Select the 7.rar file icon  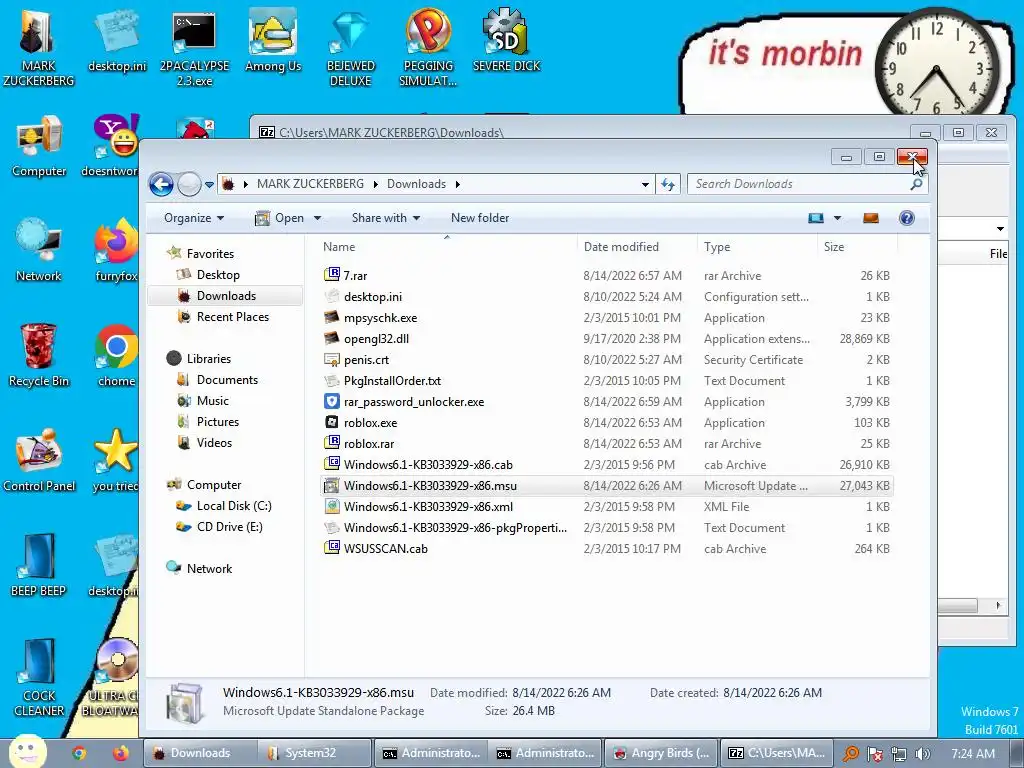click(332, 275)
